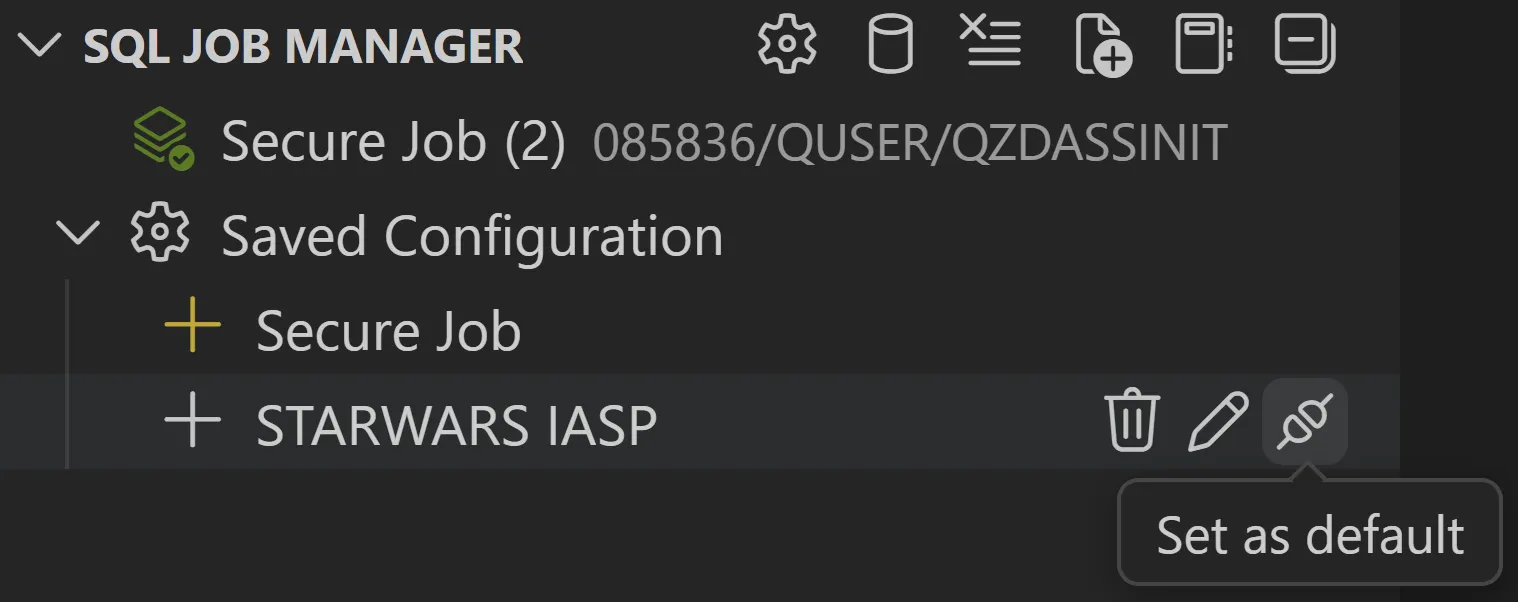The width and height of the screenshot is (1518, 602).
Task: Click the database cylinder icon in header
Action: tap(889, 45)
